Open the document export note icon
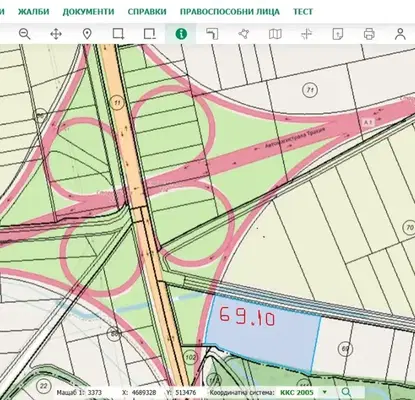Screen dimensions: 415x400 pos(338,34)
